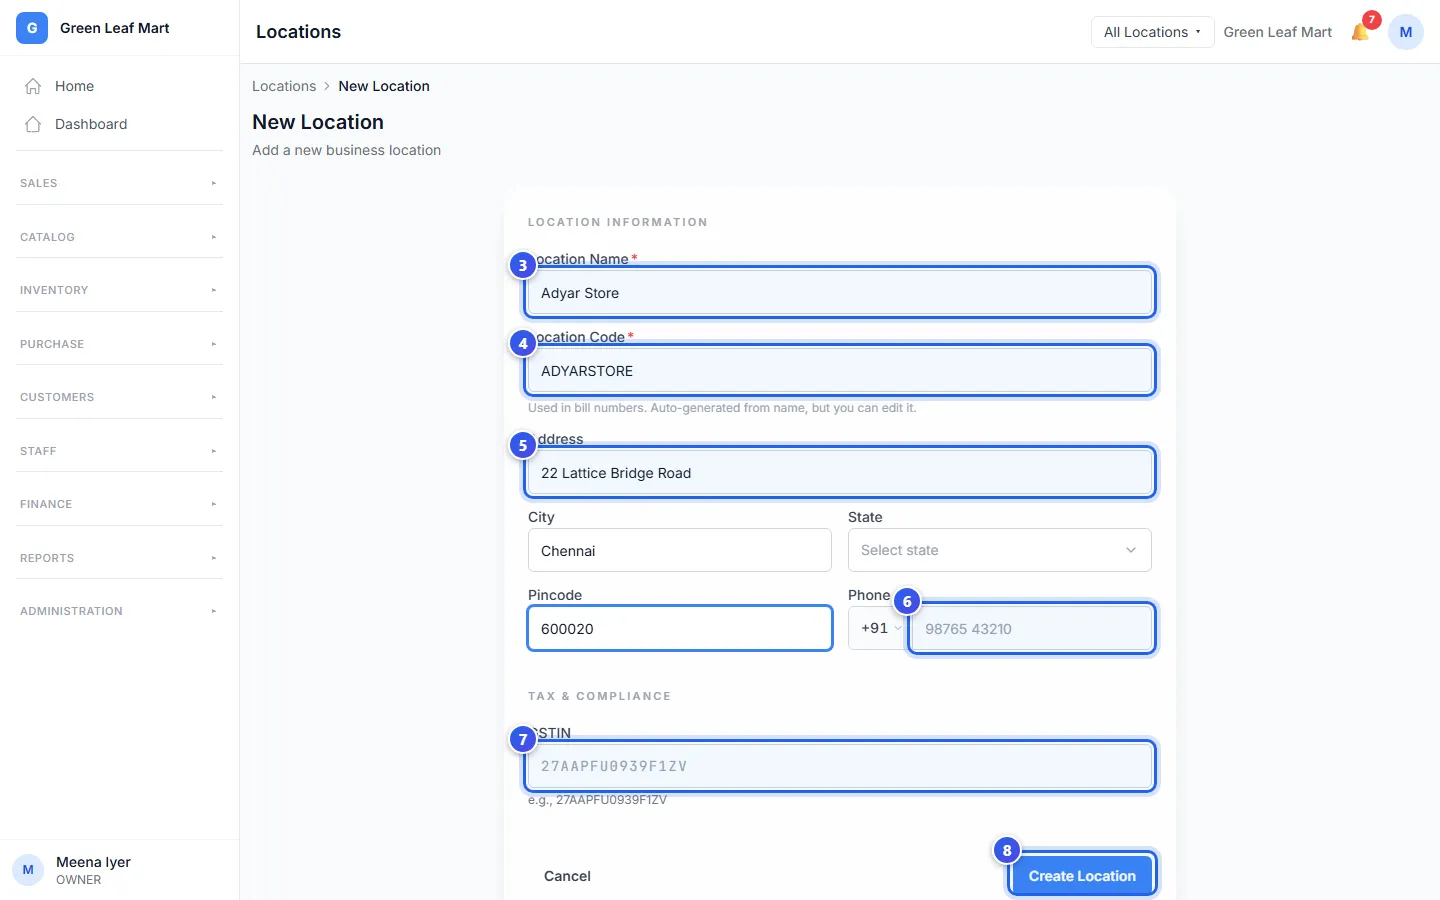
Task: Expand the Catalog section
Action: click(119, 237)
